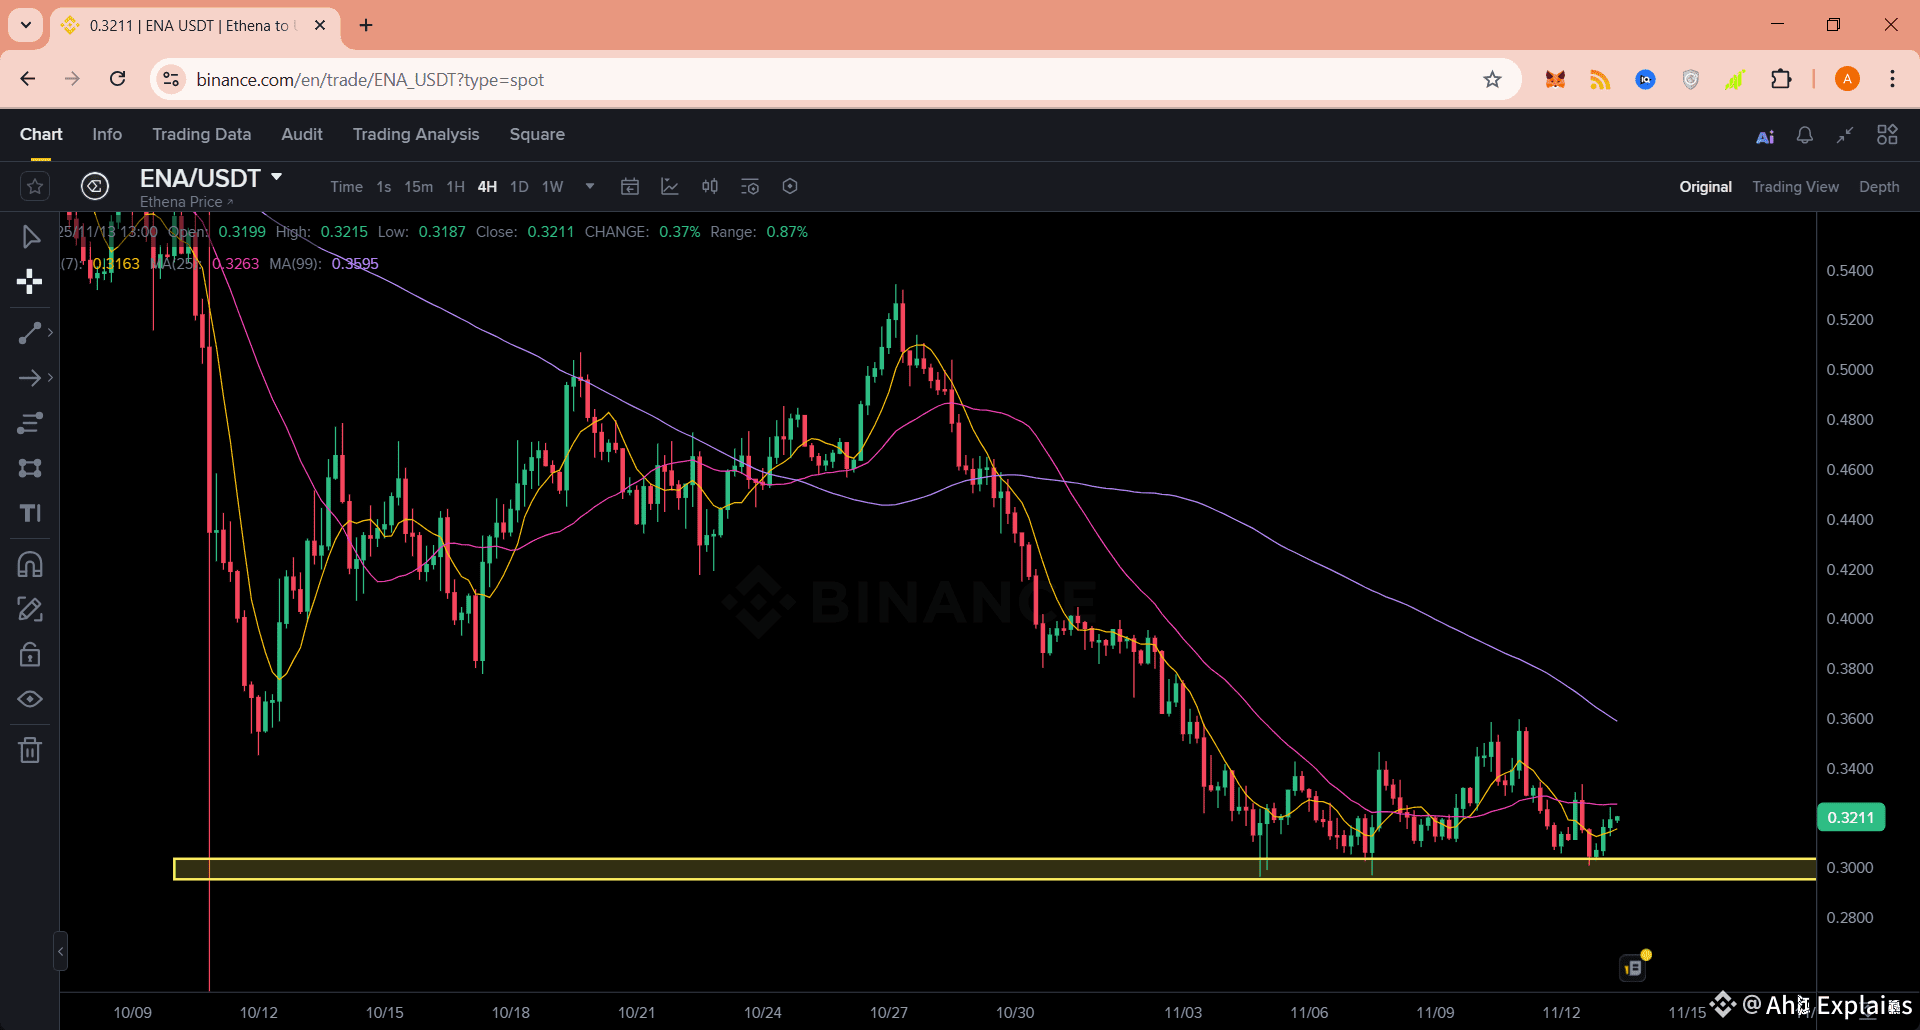Viewport: 1920px width, 1030px height.
Task: Open Chrome three-dot menu
Action: pyautogui.click(x=1892, y=79)
